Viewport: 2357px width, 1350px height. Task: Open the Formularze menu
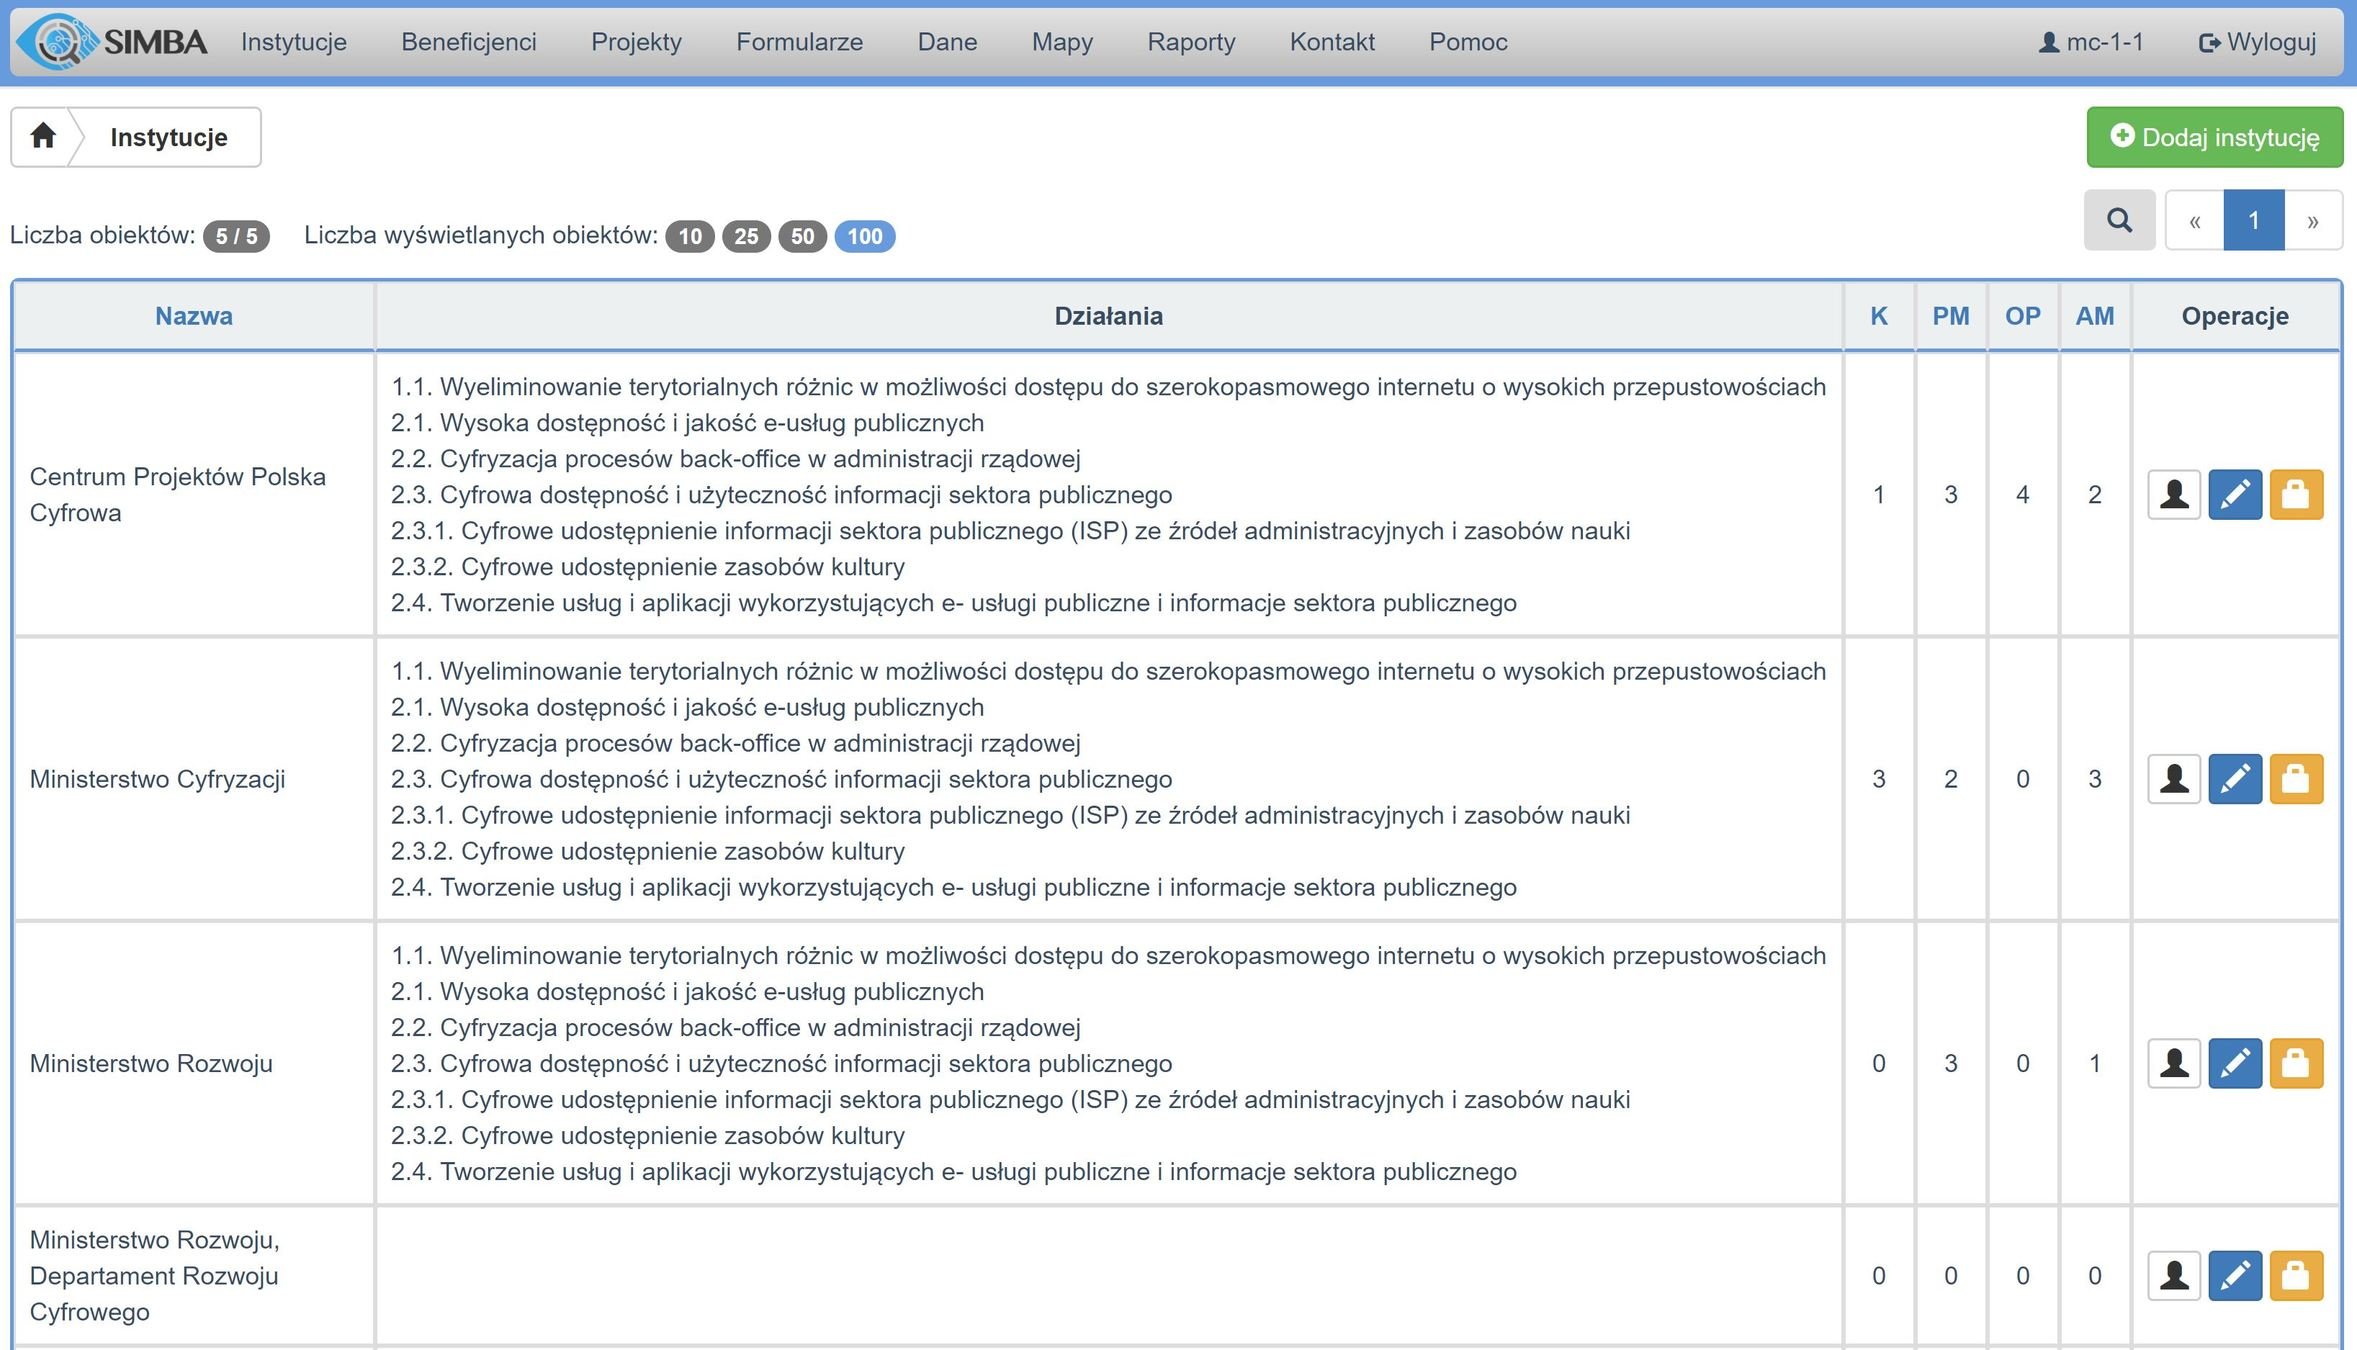pyautogui.click(x=799, y=42)
